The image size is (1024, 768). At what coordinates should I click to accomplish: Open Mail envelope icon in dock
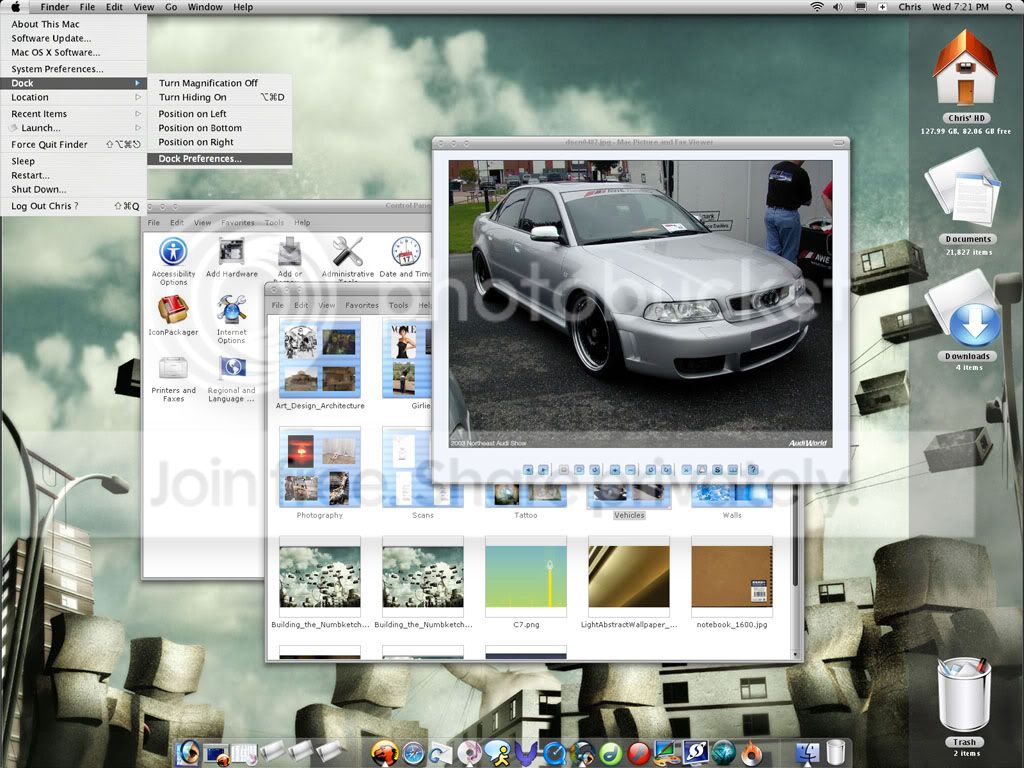point(441,753)
